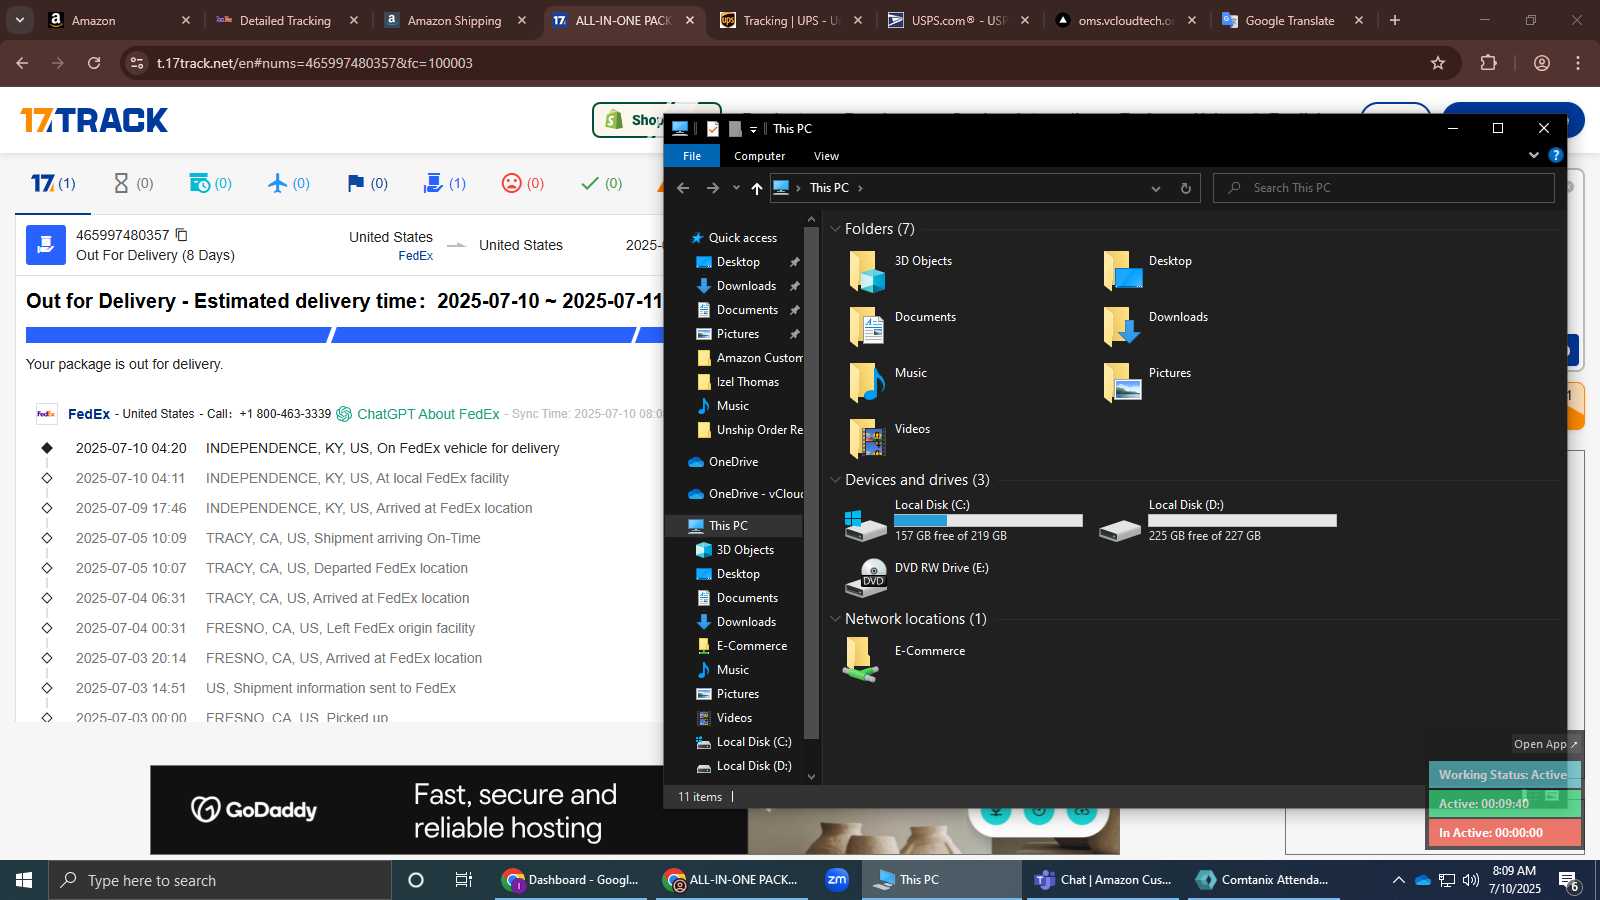The width and height of the screenshot is (1600, 900).
Task: Go up one level in File Explorer
Action: [x=757, y=188]
